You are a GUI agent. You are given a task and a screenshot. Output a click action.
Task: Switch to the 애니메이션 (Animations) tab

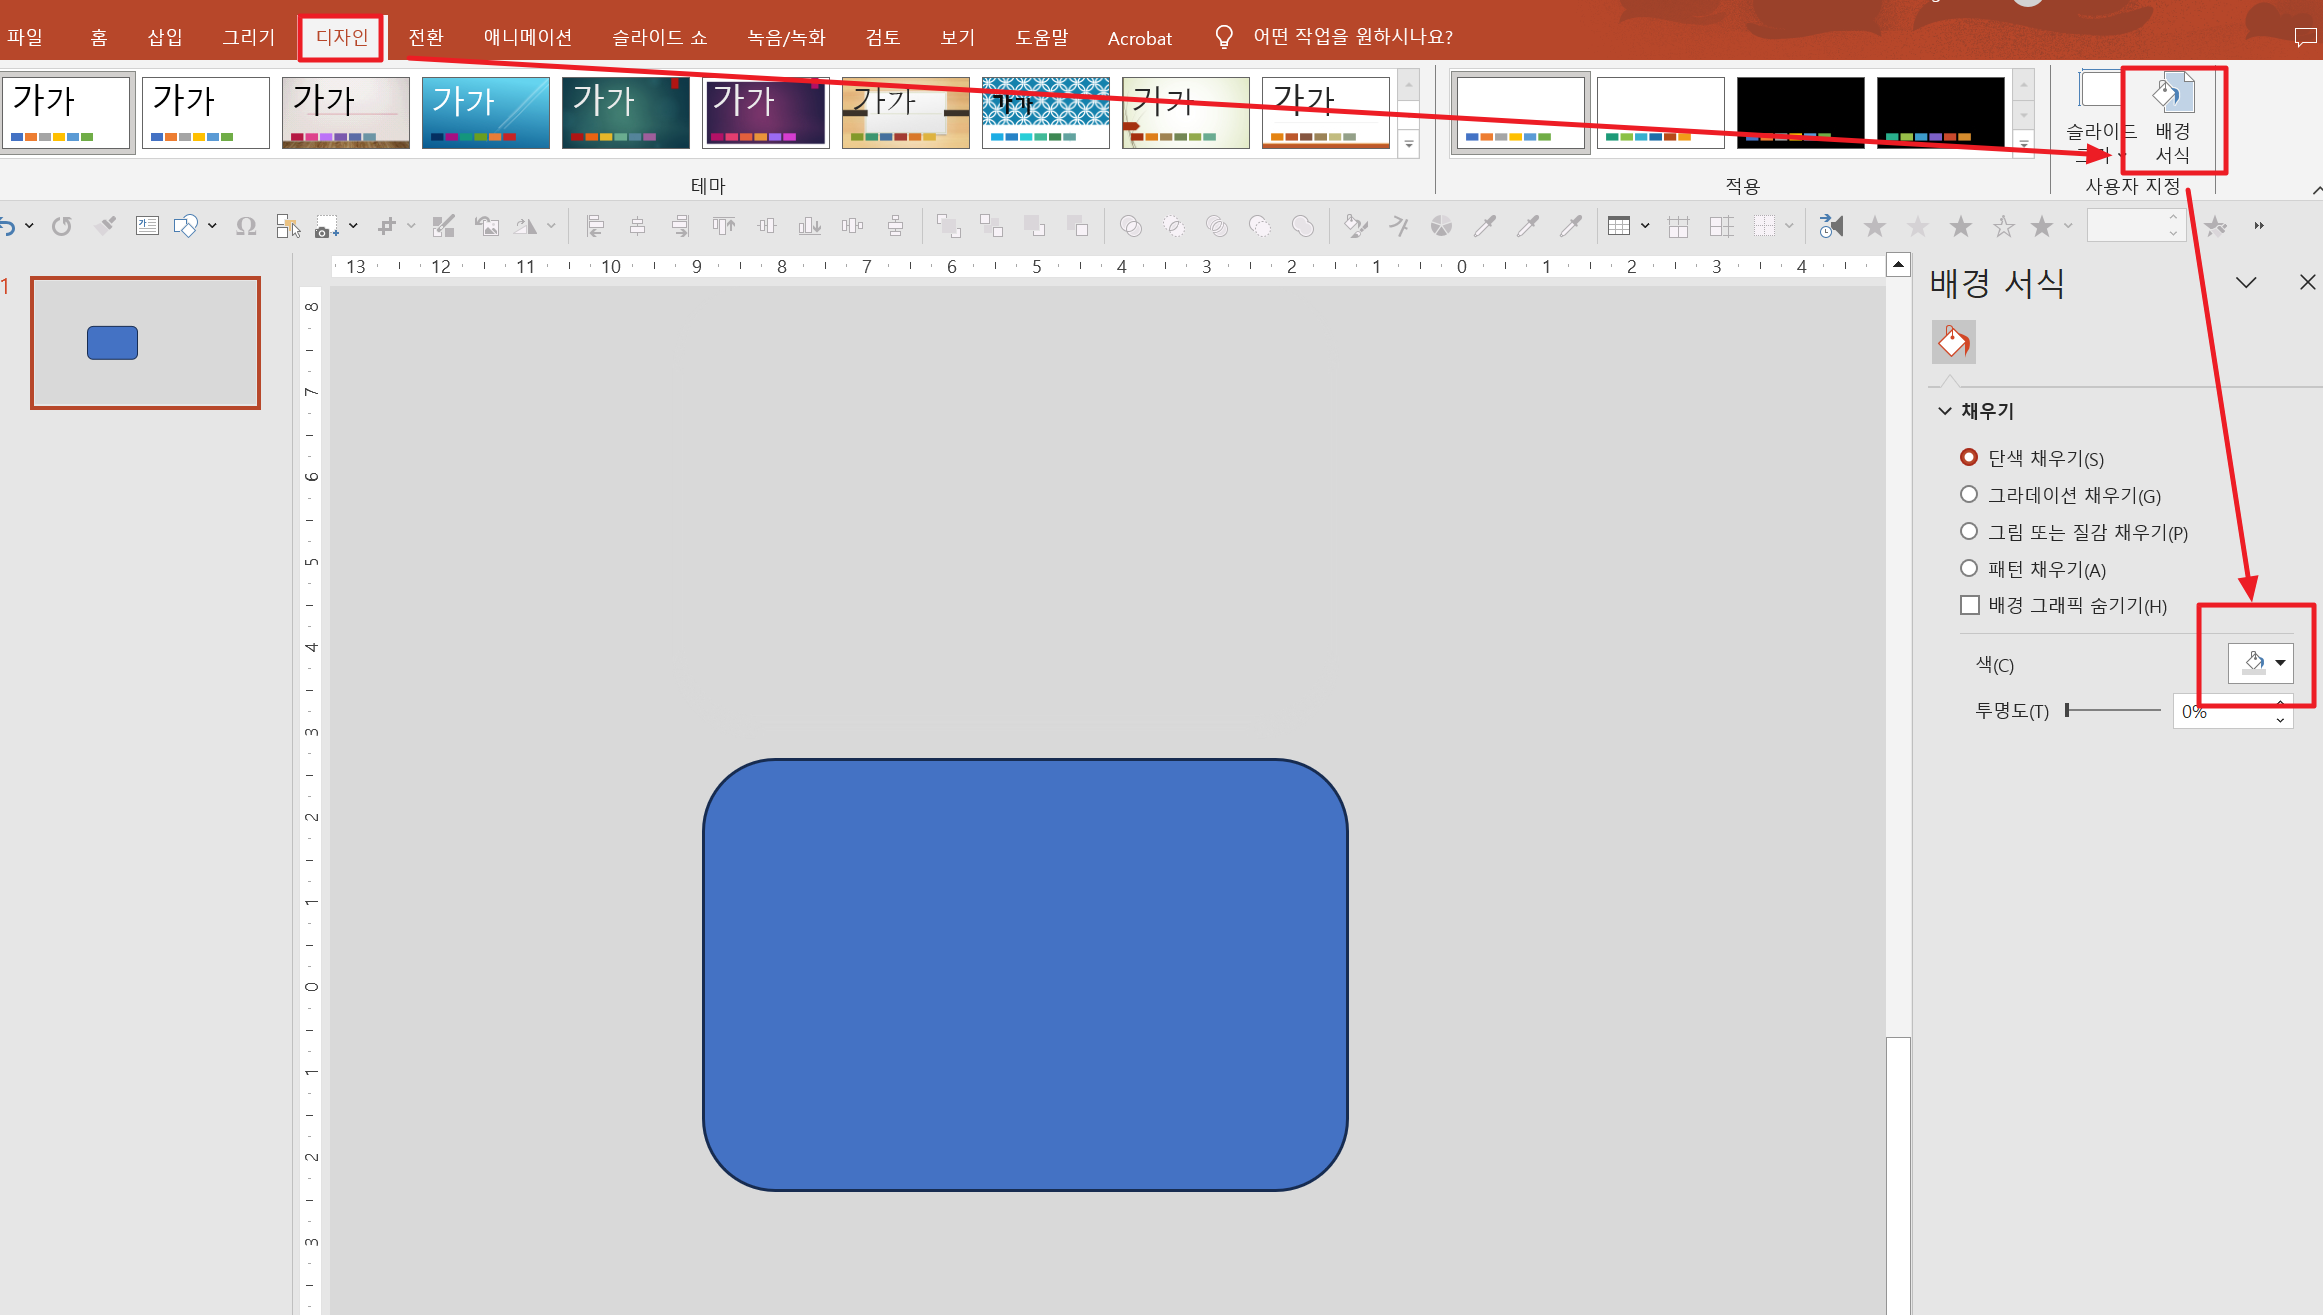(x=527, y=38)
